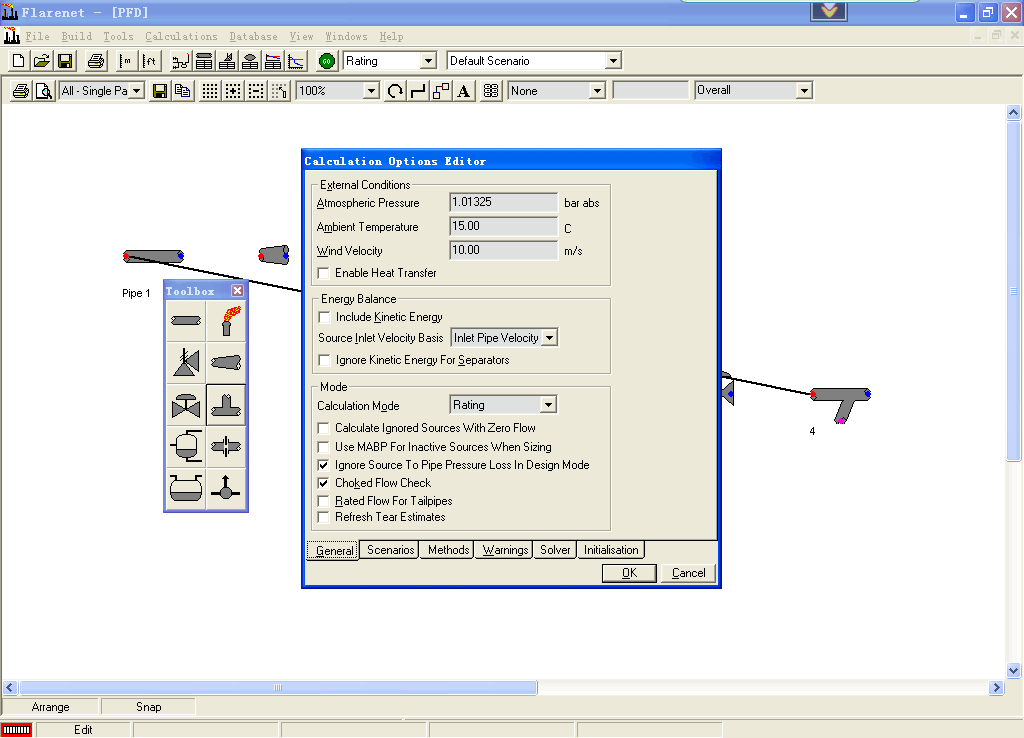Click the Ambient Temperature input field

pyautogui.click(x=504, y=227)
